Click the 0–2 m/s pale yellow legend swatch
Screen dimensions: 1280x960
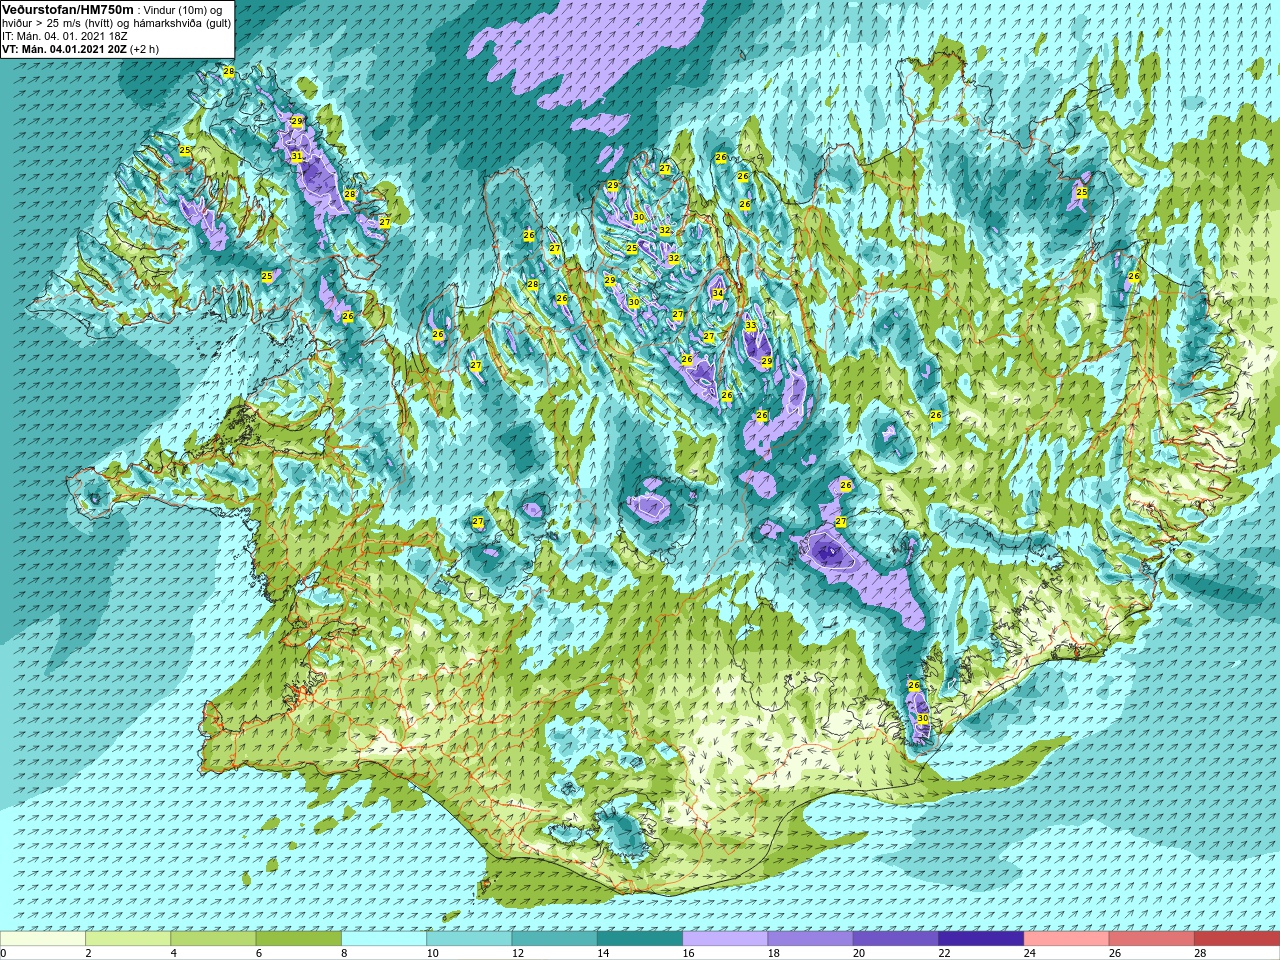pos(43,939)
